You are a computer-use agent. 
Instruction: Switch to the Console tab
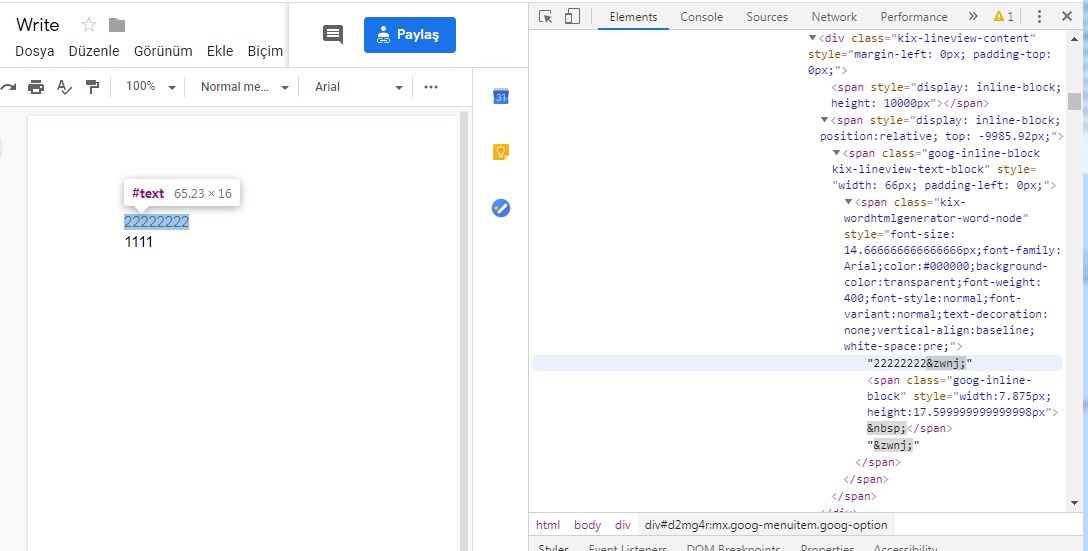pos(702,17)
